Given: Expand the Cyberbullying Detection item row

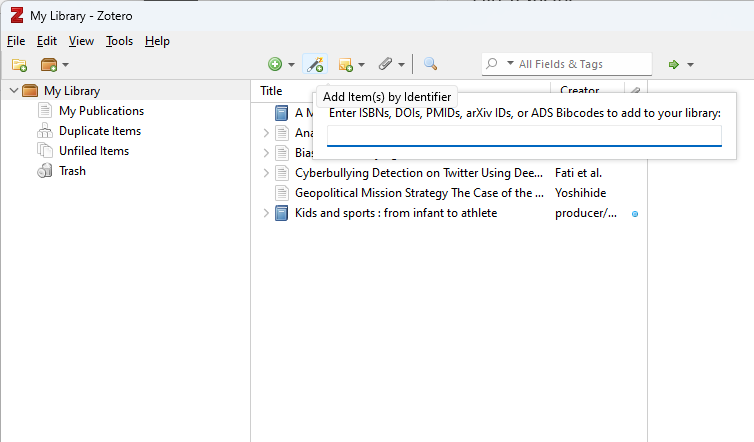Looking at the screenshot, I should coord(266,173).
